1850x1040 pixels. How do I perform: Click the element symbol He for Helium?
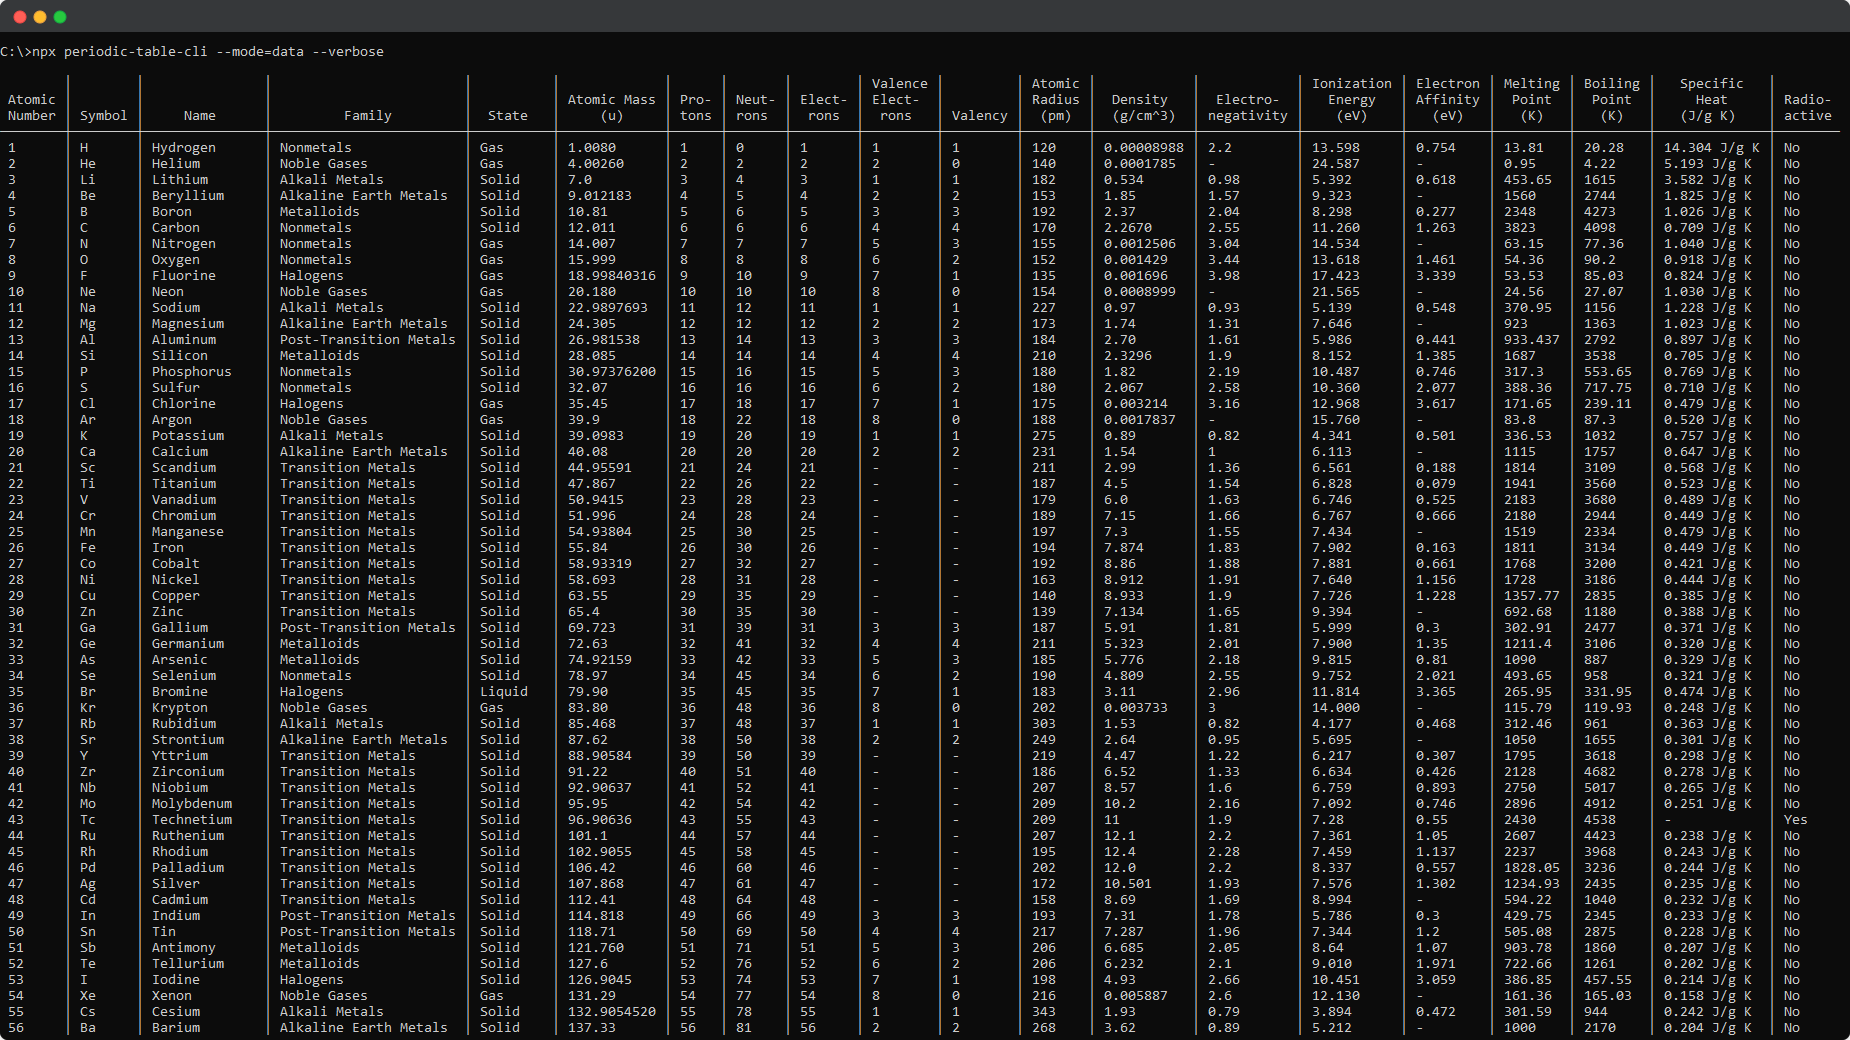tap(86, 163)
